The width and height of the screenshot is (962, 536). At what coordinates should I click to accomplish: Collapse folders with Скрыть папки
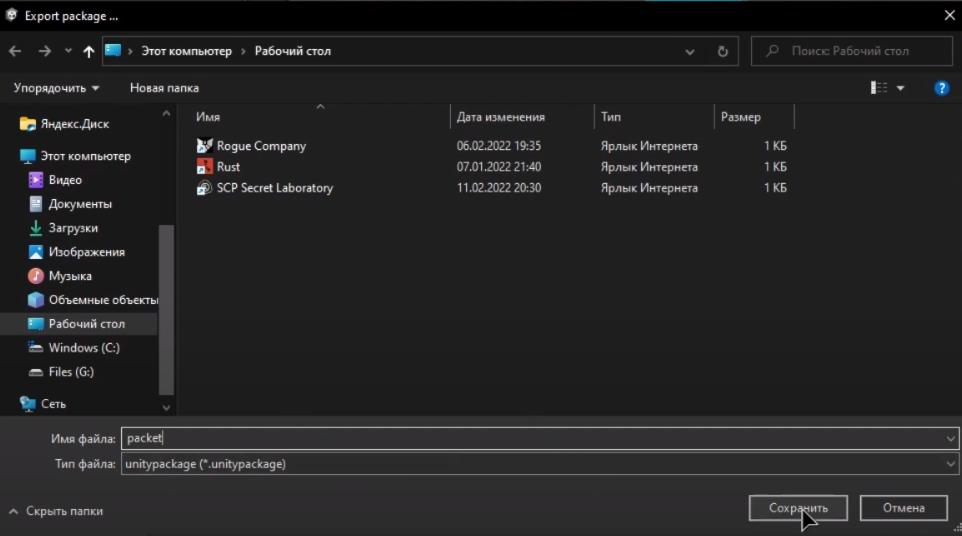(x=56, y=511)
